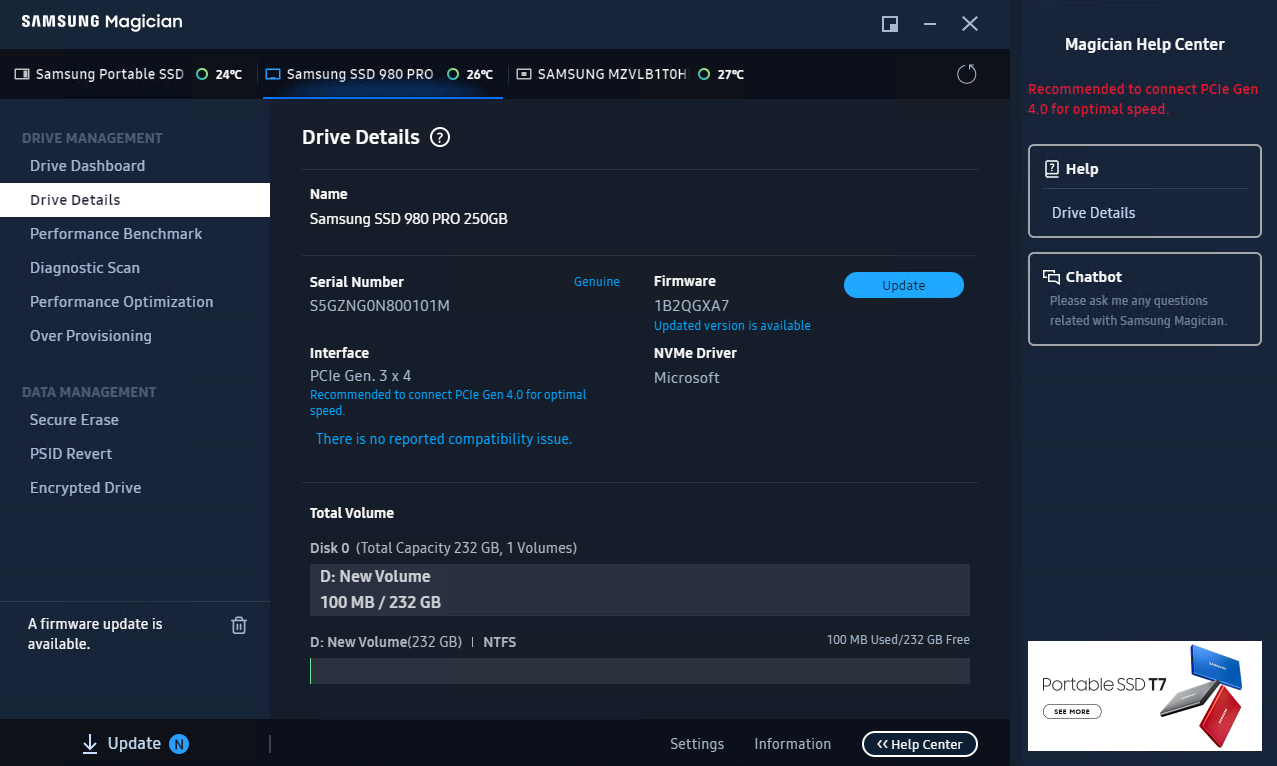The width and height of the screenshot is (1277, 766).
Task: Click the 24°C temperature status ring
Action: coord(202,74)
